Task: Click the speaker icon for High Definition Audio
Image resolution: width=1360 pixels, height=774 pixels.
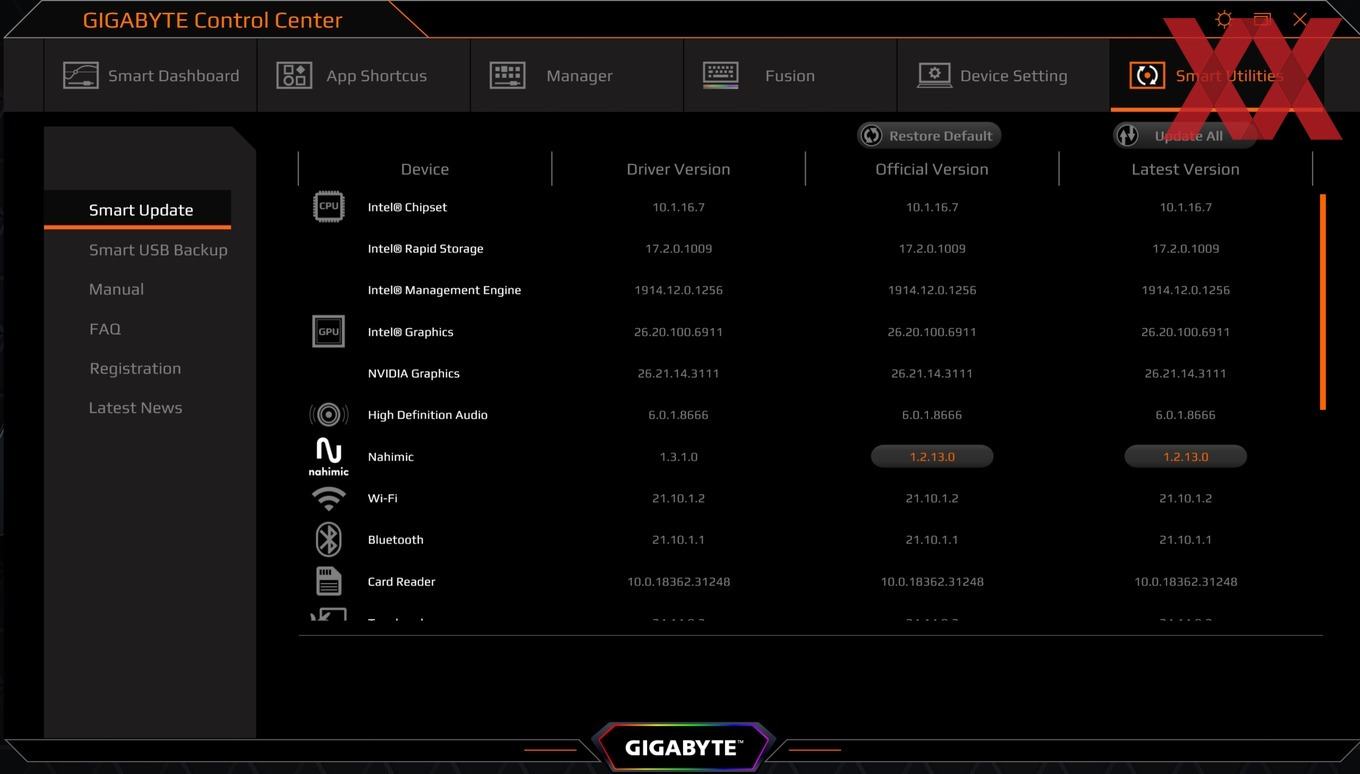Action: pyautogui.click(x=328, y=414)
